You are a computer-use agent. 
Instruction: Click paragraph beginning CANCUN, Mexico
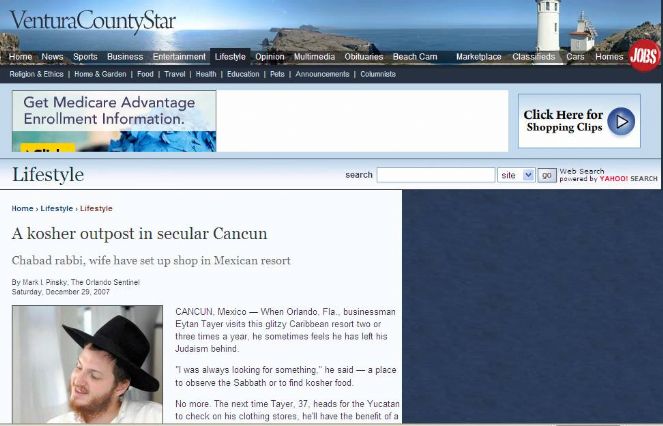[x=285, y=330]
